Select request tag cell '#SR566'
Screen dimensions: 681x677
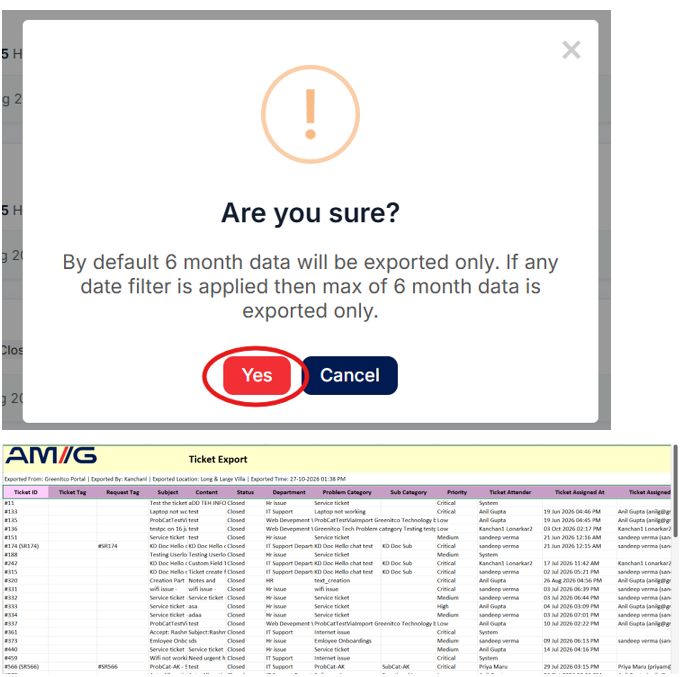click(x=123, y=667)
